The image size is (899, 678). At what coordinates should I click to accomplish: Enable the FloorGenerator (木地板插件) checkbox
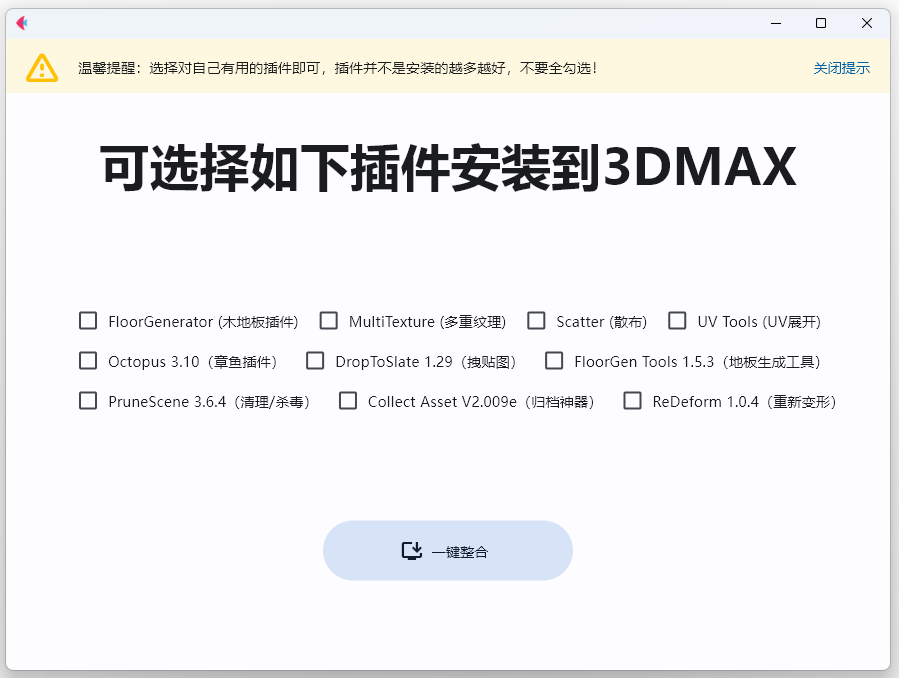(x=88, y=321)
